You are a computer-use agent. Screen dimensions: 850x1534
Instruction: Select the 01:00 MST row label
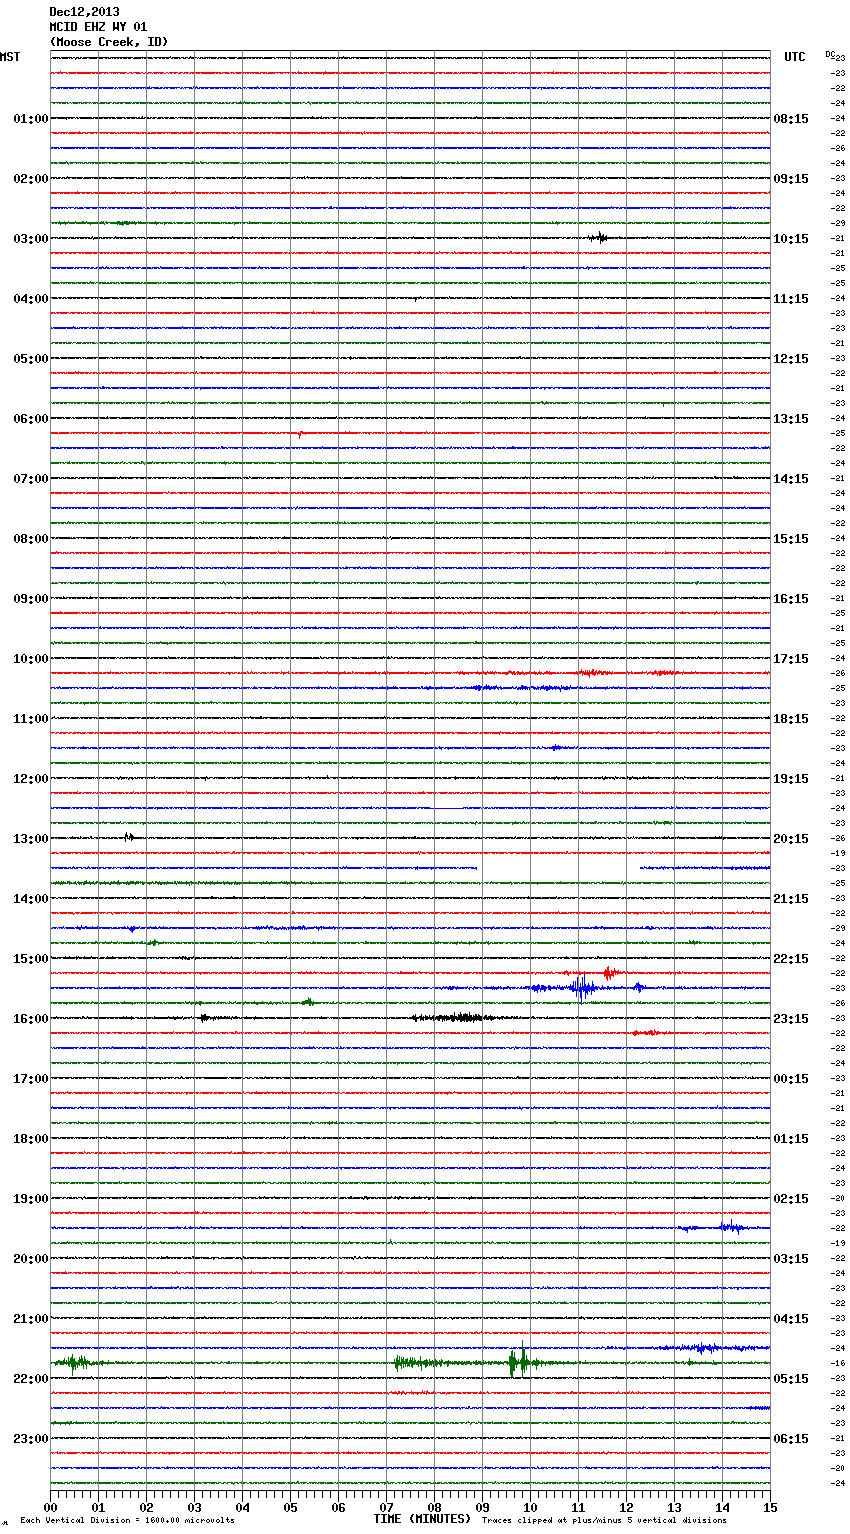(31, 119)
